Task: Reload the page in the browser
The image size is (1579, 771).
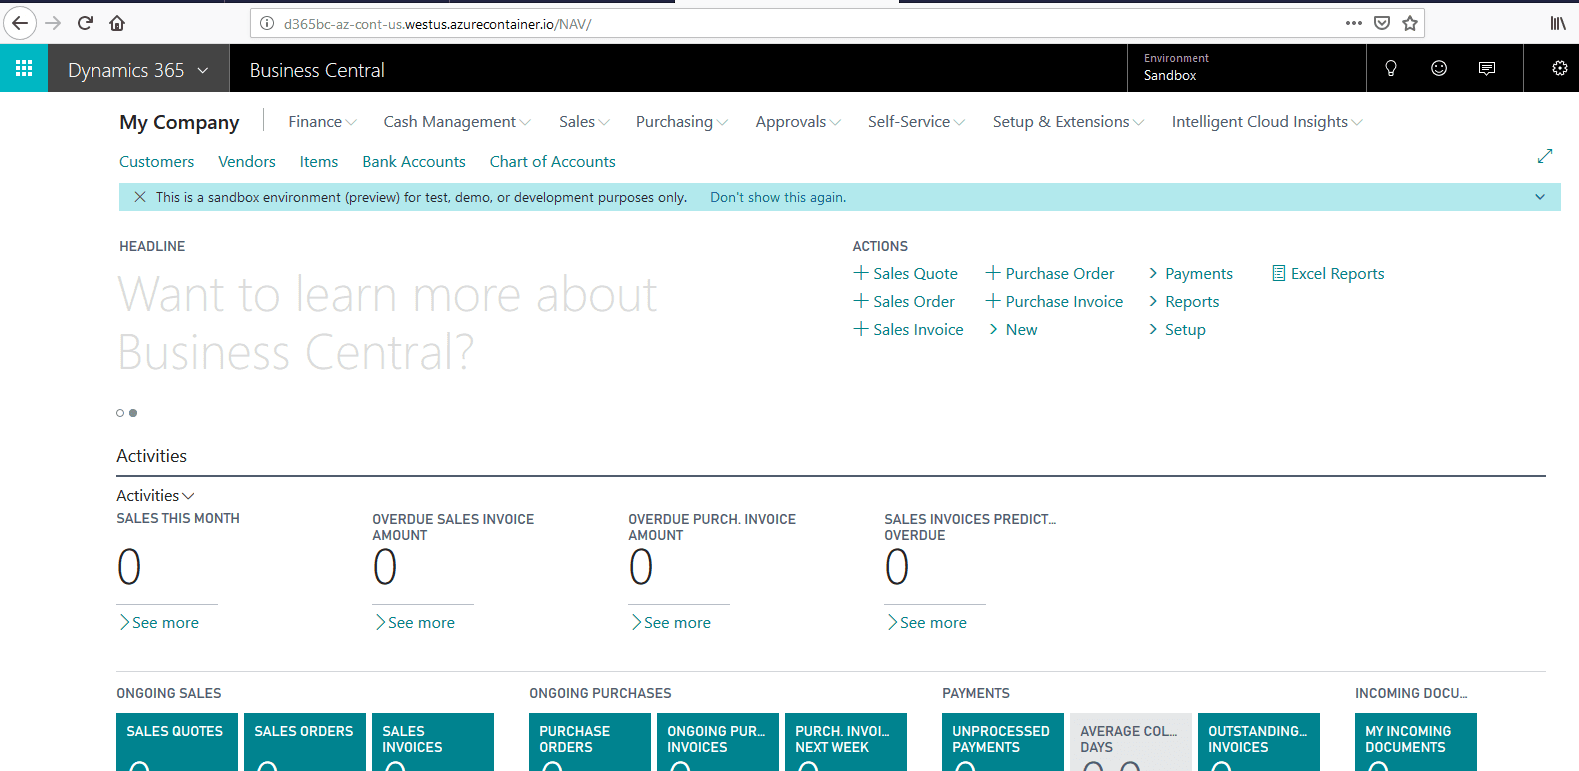Action: (x=85, y=23)
